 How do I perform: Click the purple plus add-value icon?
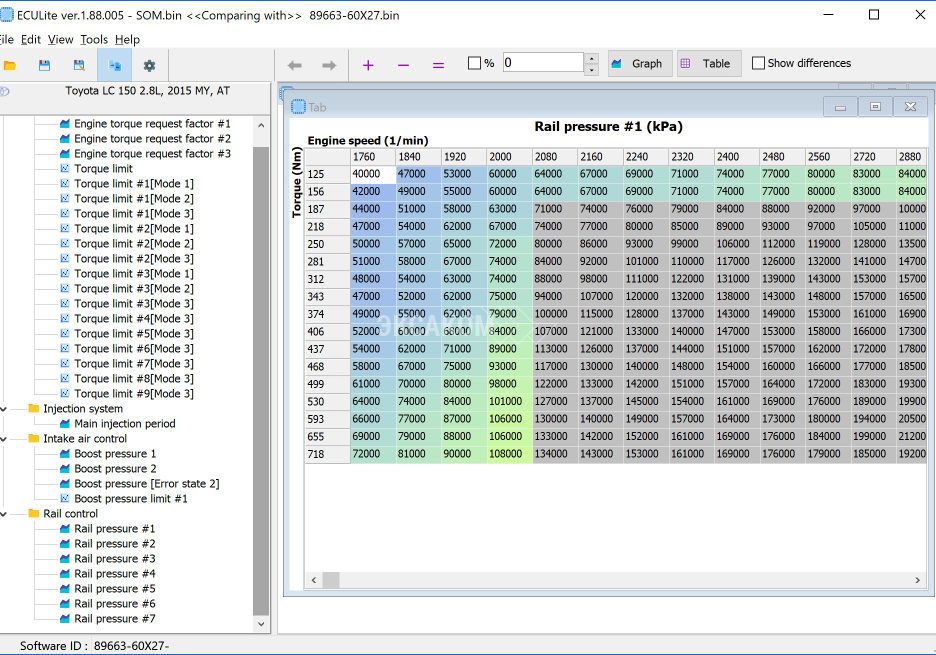click(368, 65)
